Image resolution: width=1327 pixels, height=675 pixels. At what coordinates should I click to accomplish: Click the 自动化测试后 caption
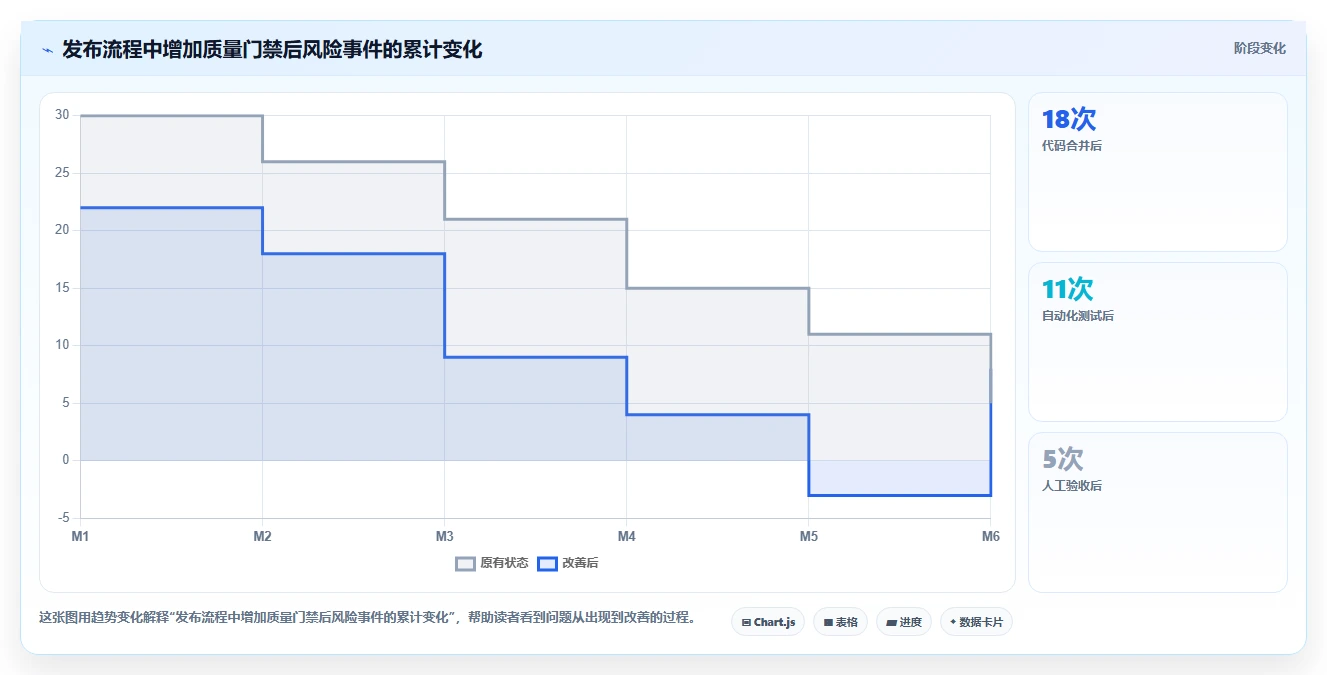point(1078,316)
